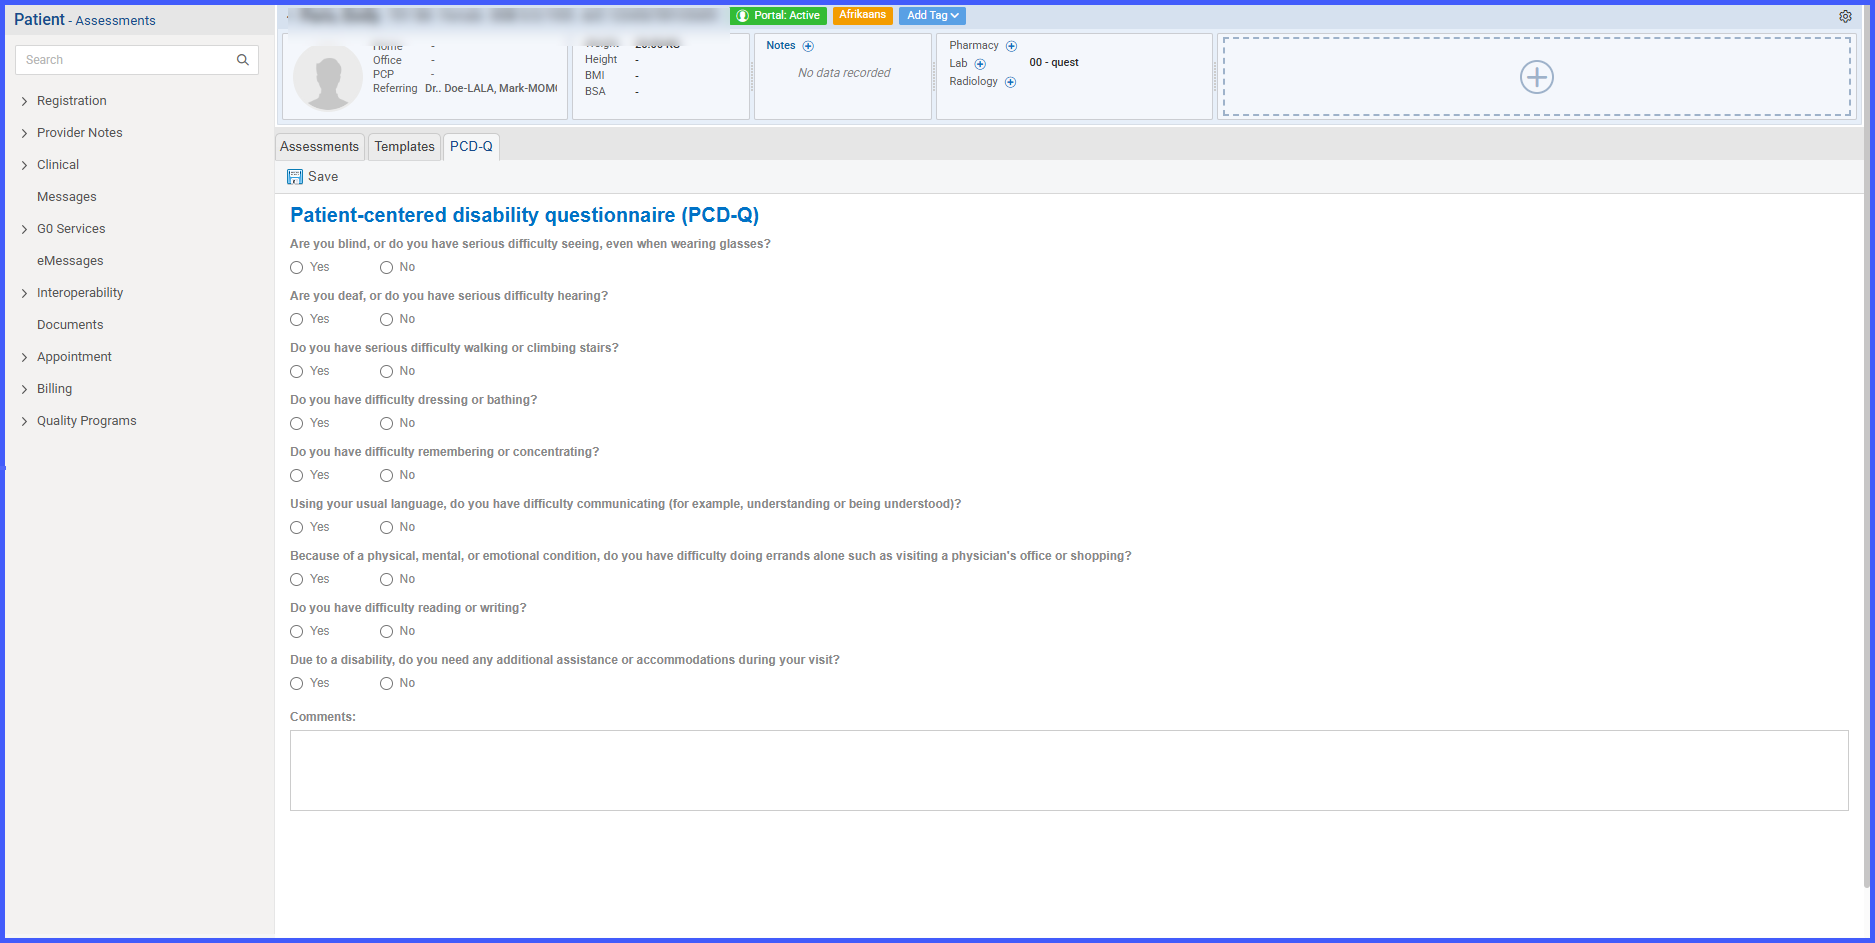Add radiology using Radiology plus icon
This screenshot has width=1875, height=943.
[x=1010, y=82]
